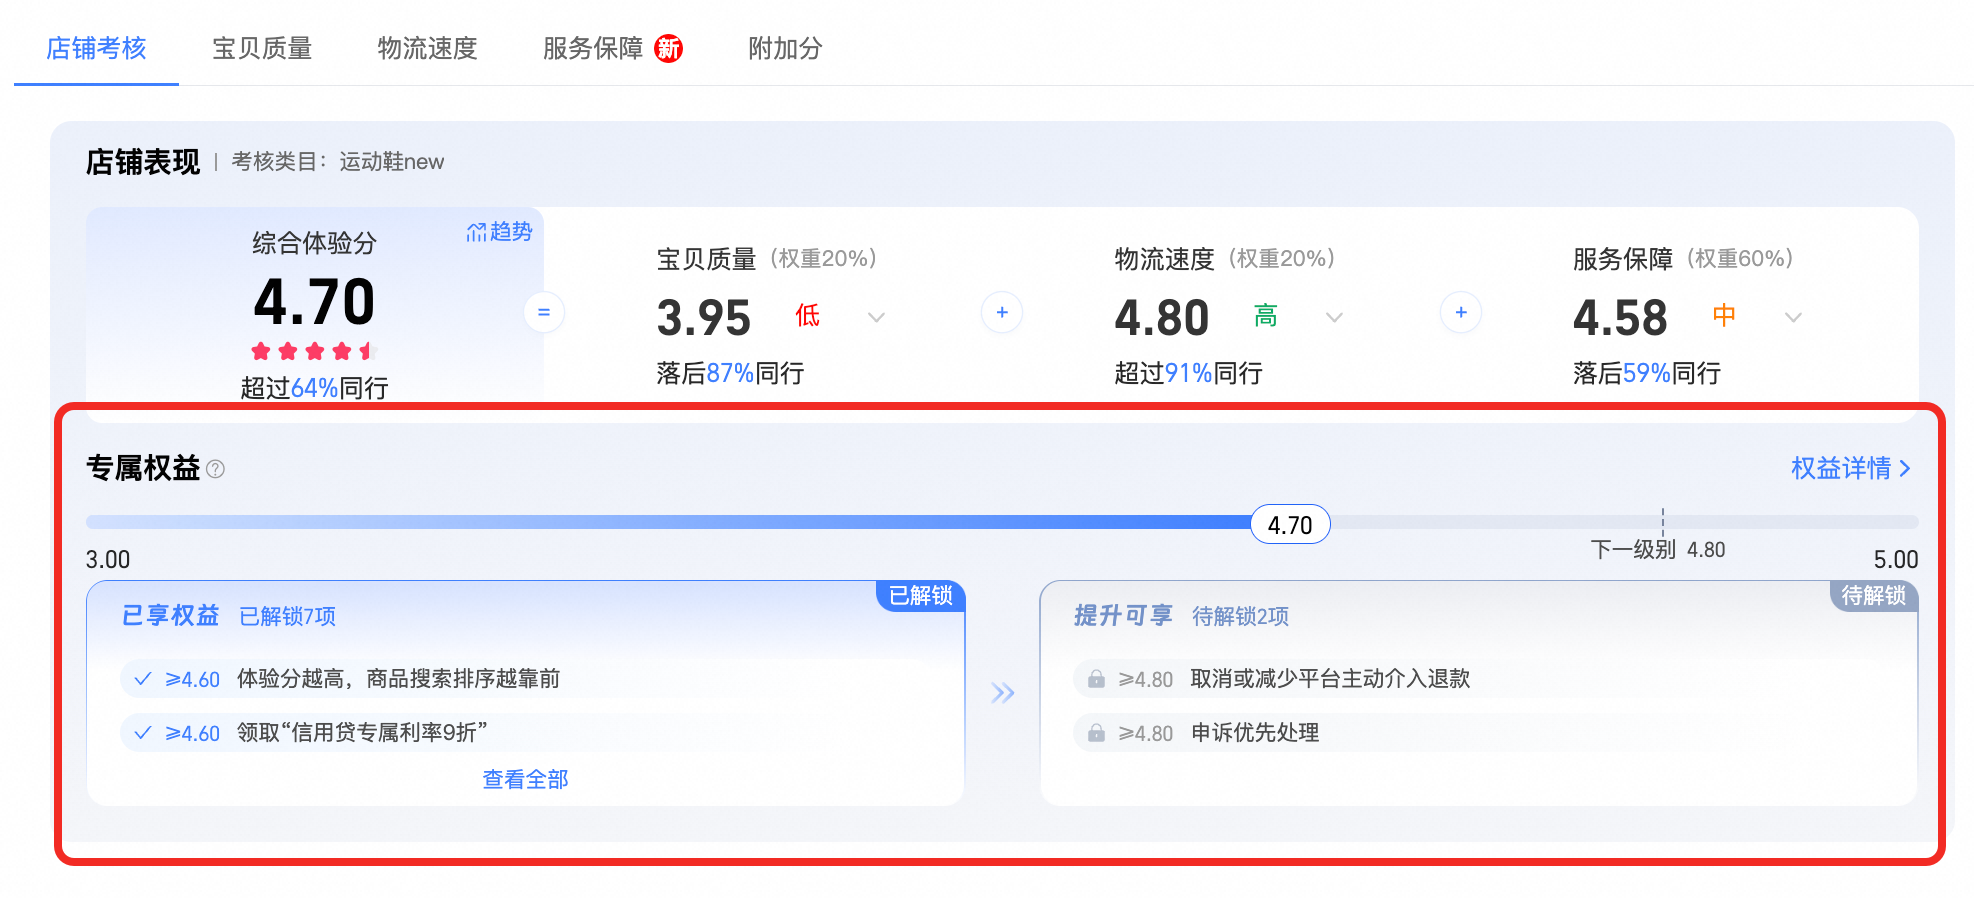The image size is (1974, 898).
Task: Click plus icon before 服务保障
Action: (x=1461, y=312)
